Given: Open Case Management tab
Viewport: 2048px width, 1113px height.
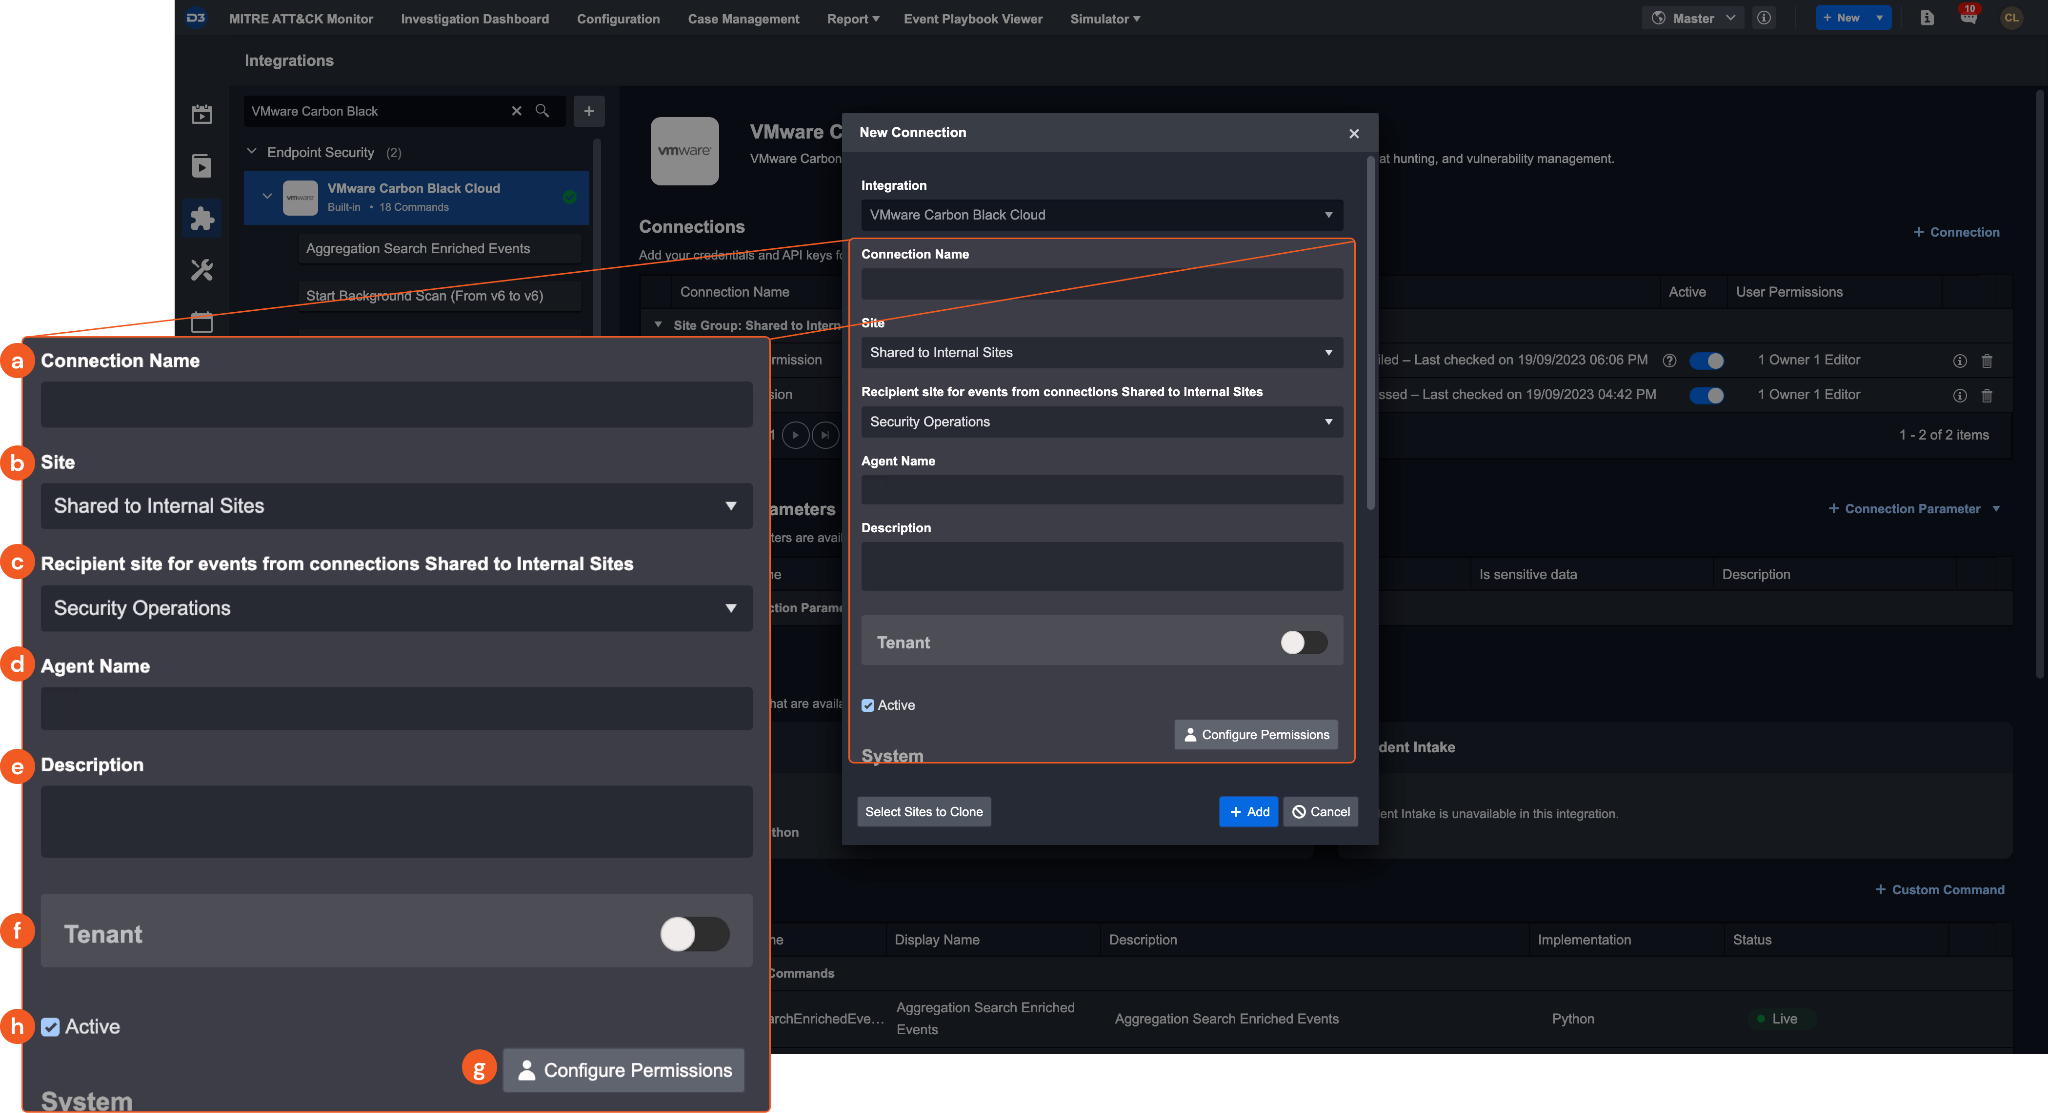Looking at the screenshot, I should point(743,18).
